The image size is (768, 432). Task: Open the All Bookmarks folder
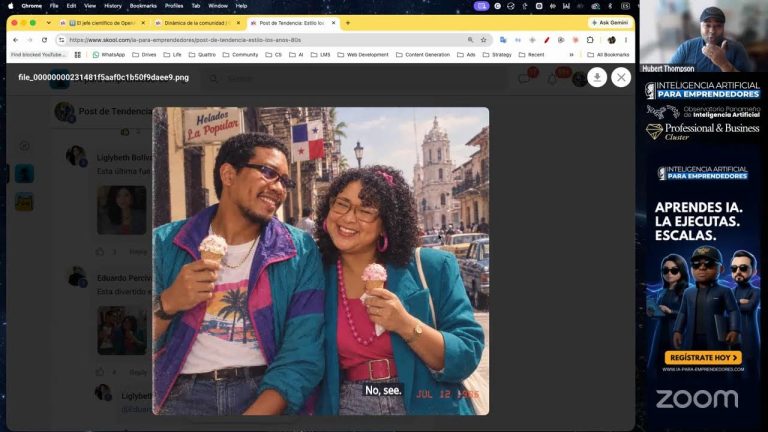[x=608, y=55]
